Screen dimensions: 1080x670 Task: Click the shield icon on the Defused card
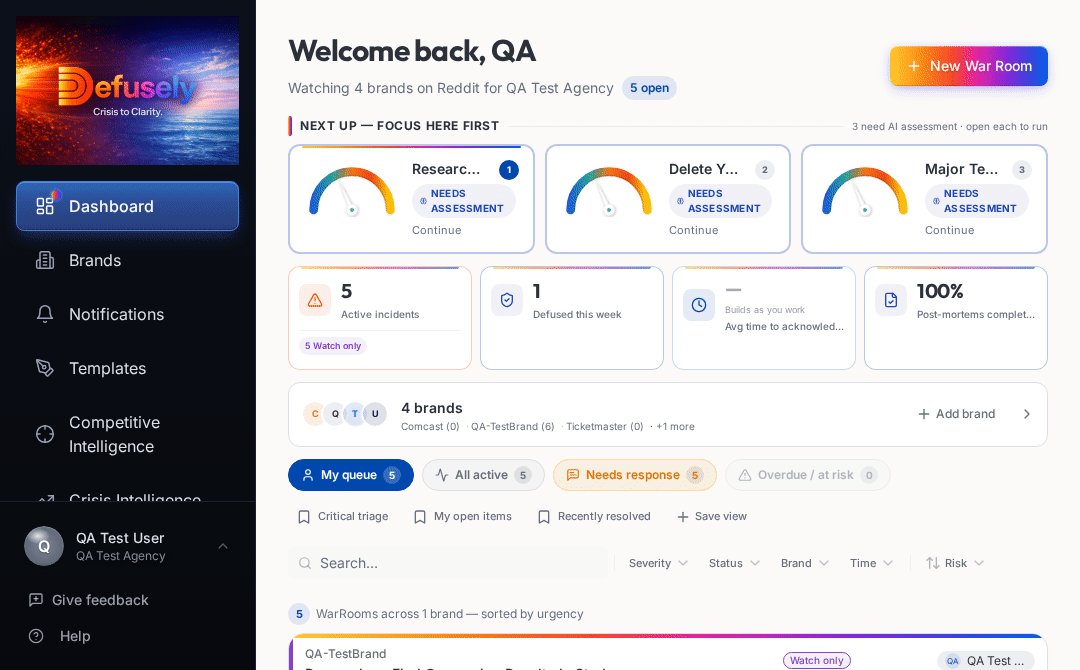coord(507,299)
